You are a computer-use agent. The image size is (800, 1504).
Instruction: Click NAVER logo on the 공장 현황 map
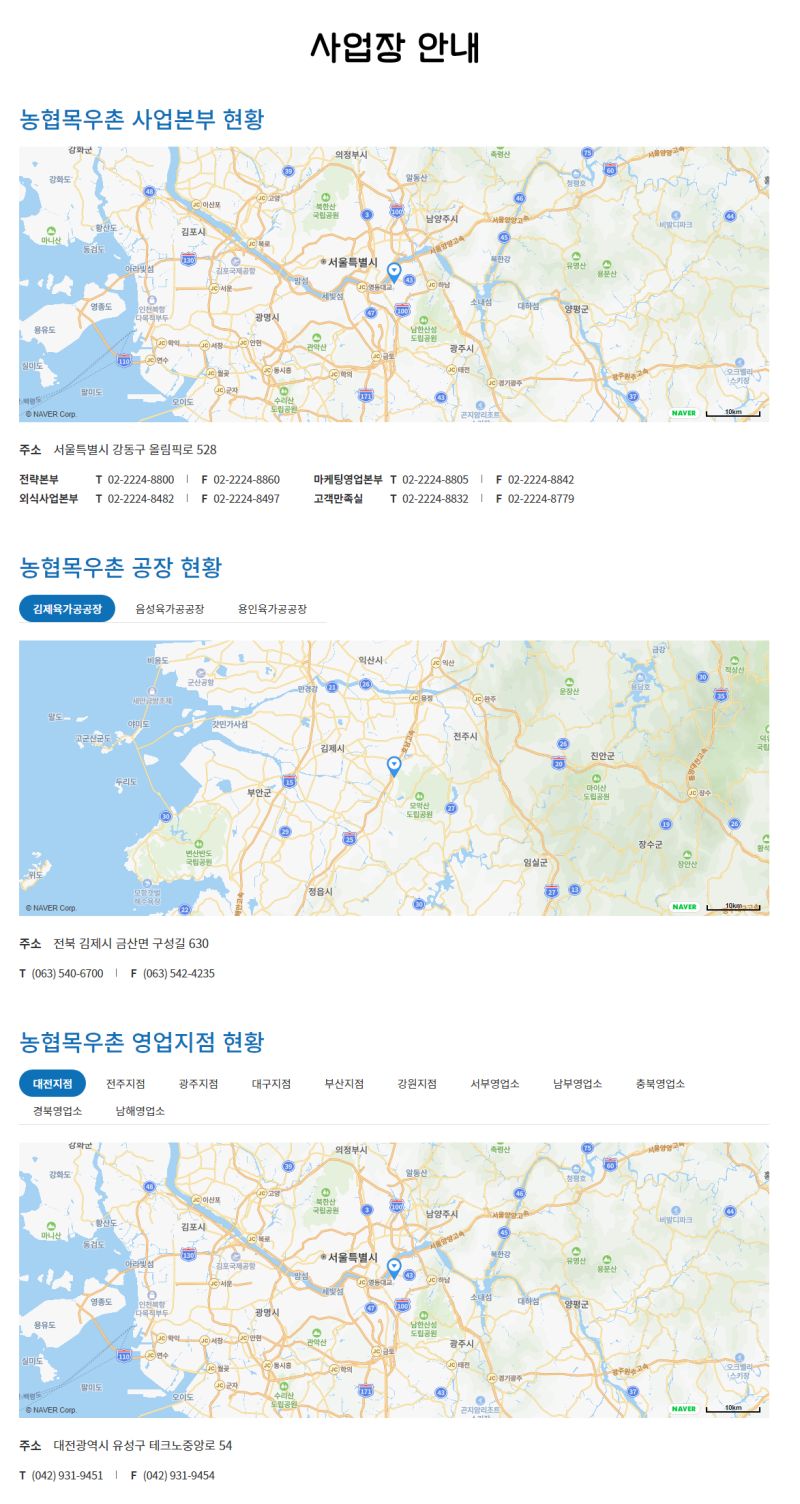(x=684, y=907)
